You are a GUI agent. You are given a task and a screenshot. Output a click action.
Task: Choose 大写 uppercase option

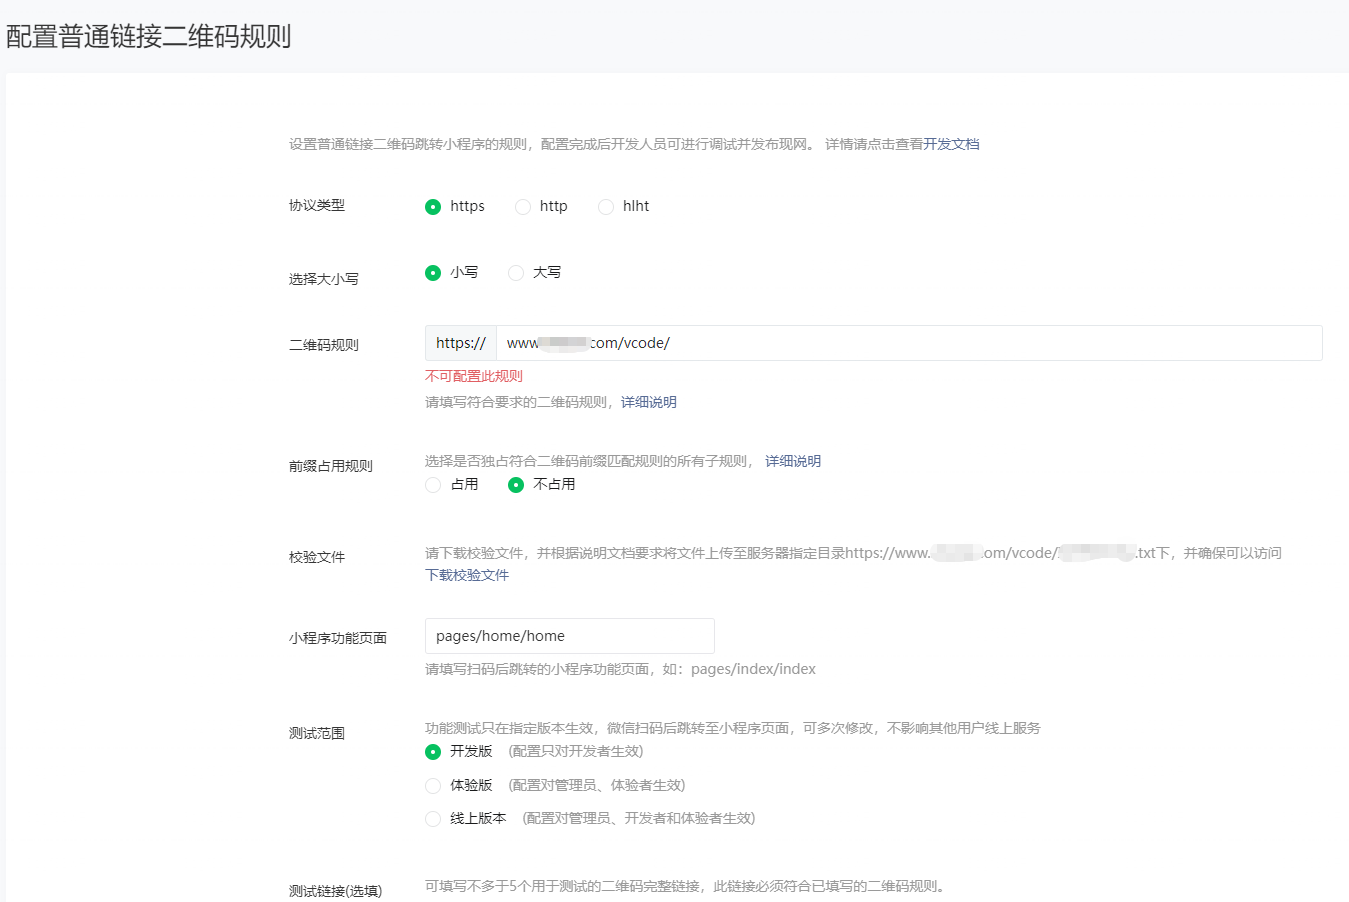pos(516,273)
